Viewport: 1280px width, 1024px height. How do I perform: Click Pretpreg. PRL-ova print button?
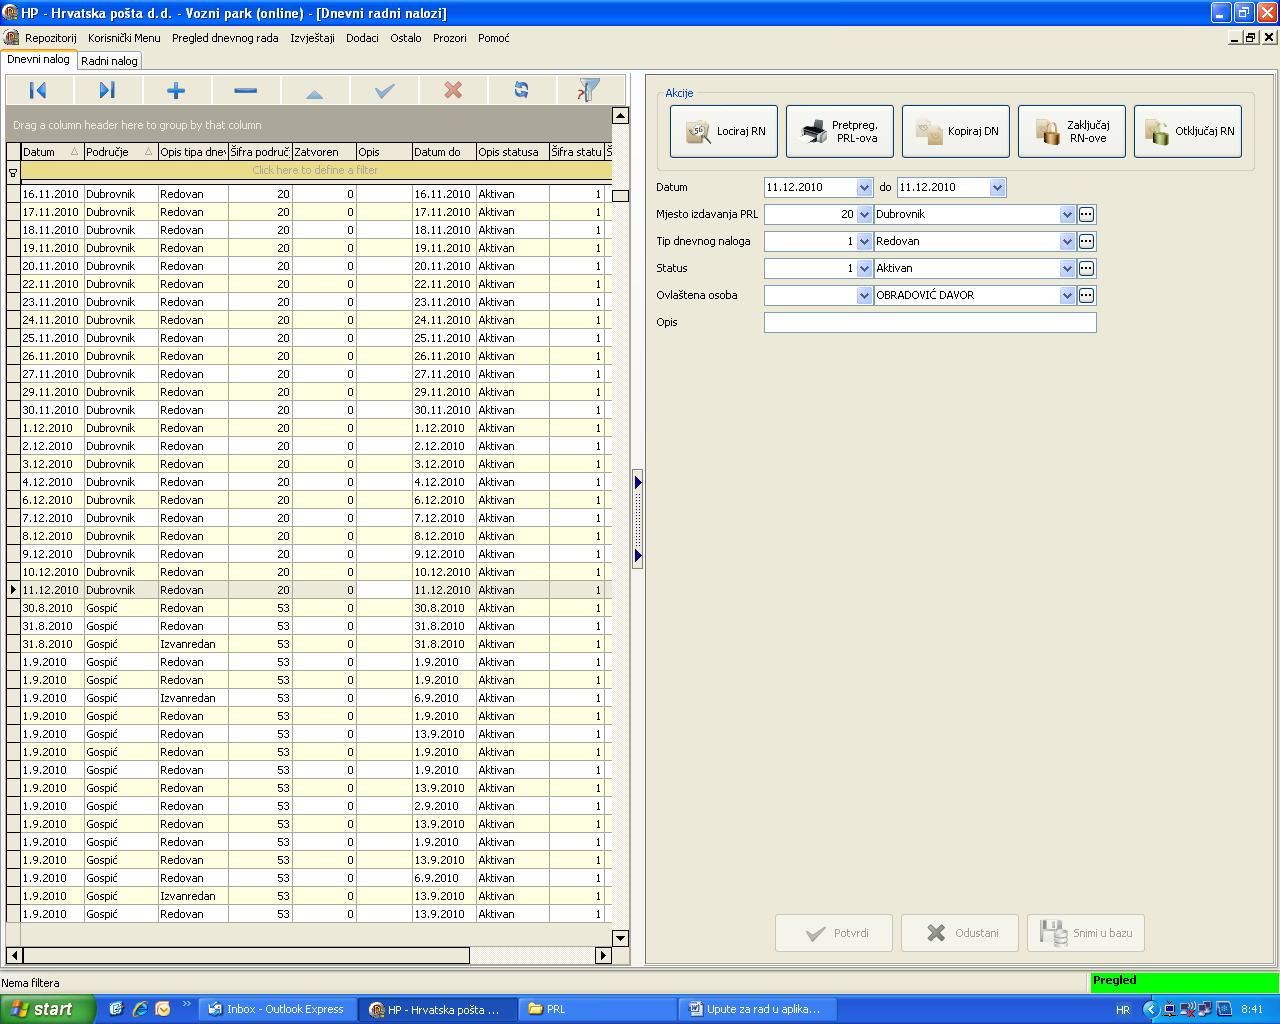coord(840,131)
